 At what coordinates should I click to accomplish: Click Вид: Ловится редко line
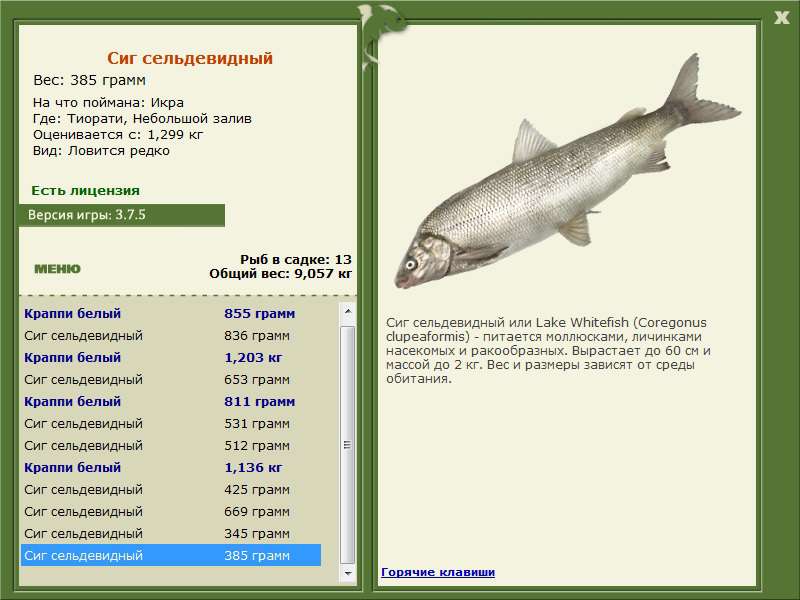(101, 151)
